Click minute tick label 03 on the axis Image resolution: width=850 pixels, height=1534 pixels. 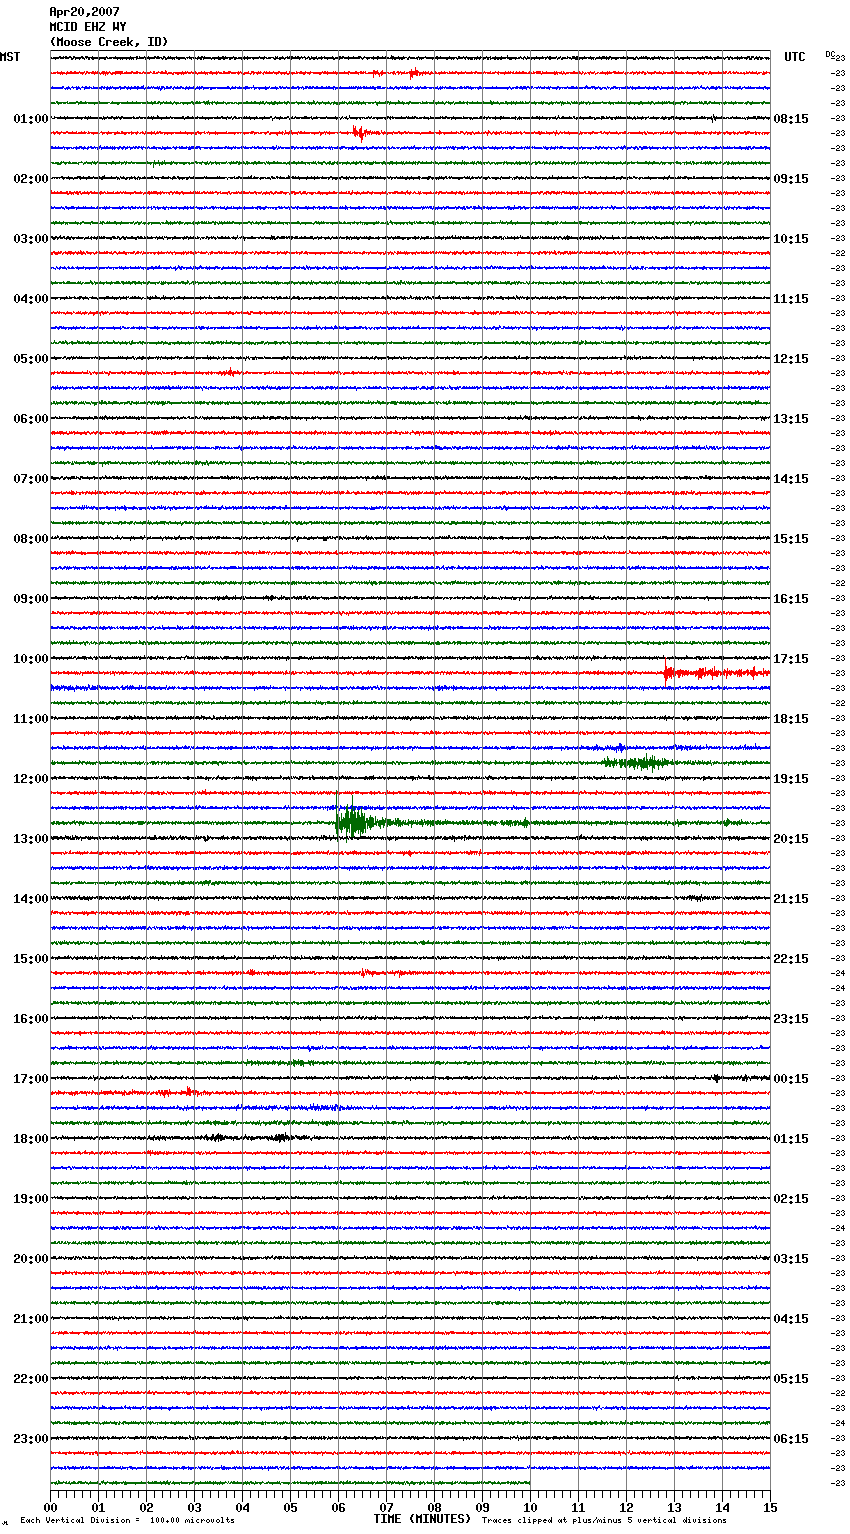point(194,1506)
